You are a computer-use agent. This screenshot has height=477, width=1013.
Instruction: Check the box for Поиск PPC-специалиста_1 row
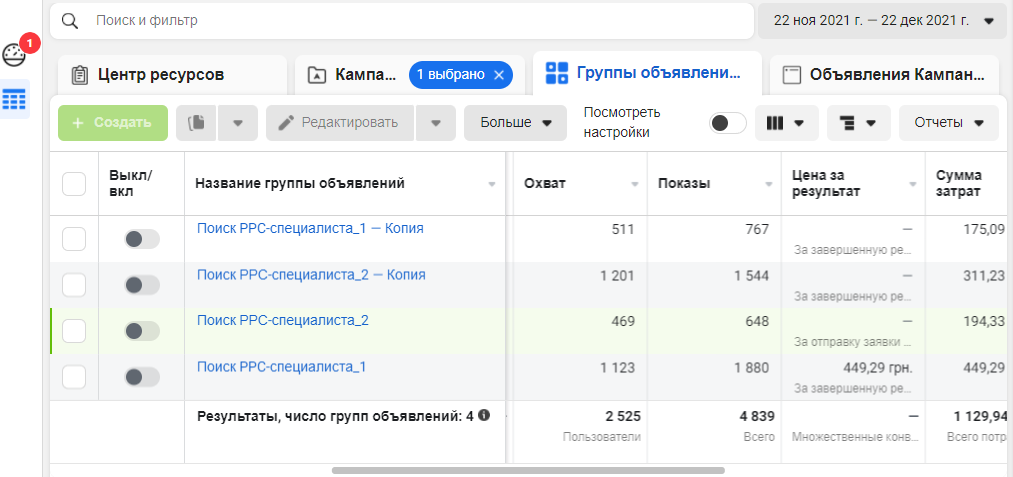pyautogui.click(x=74, y=377)
